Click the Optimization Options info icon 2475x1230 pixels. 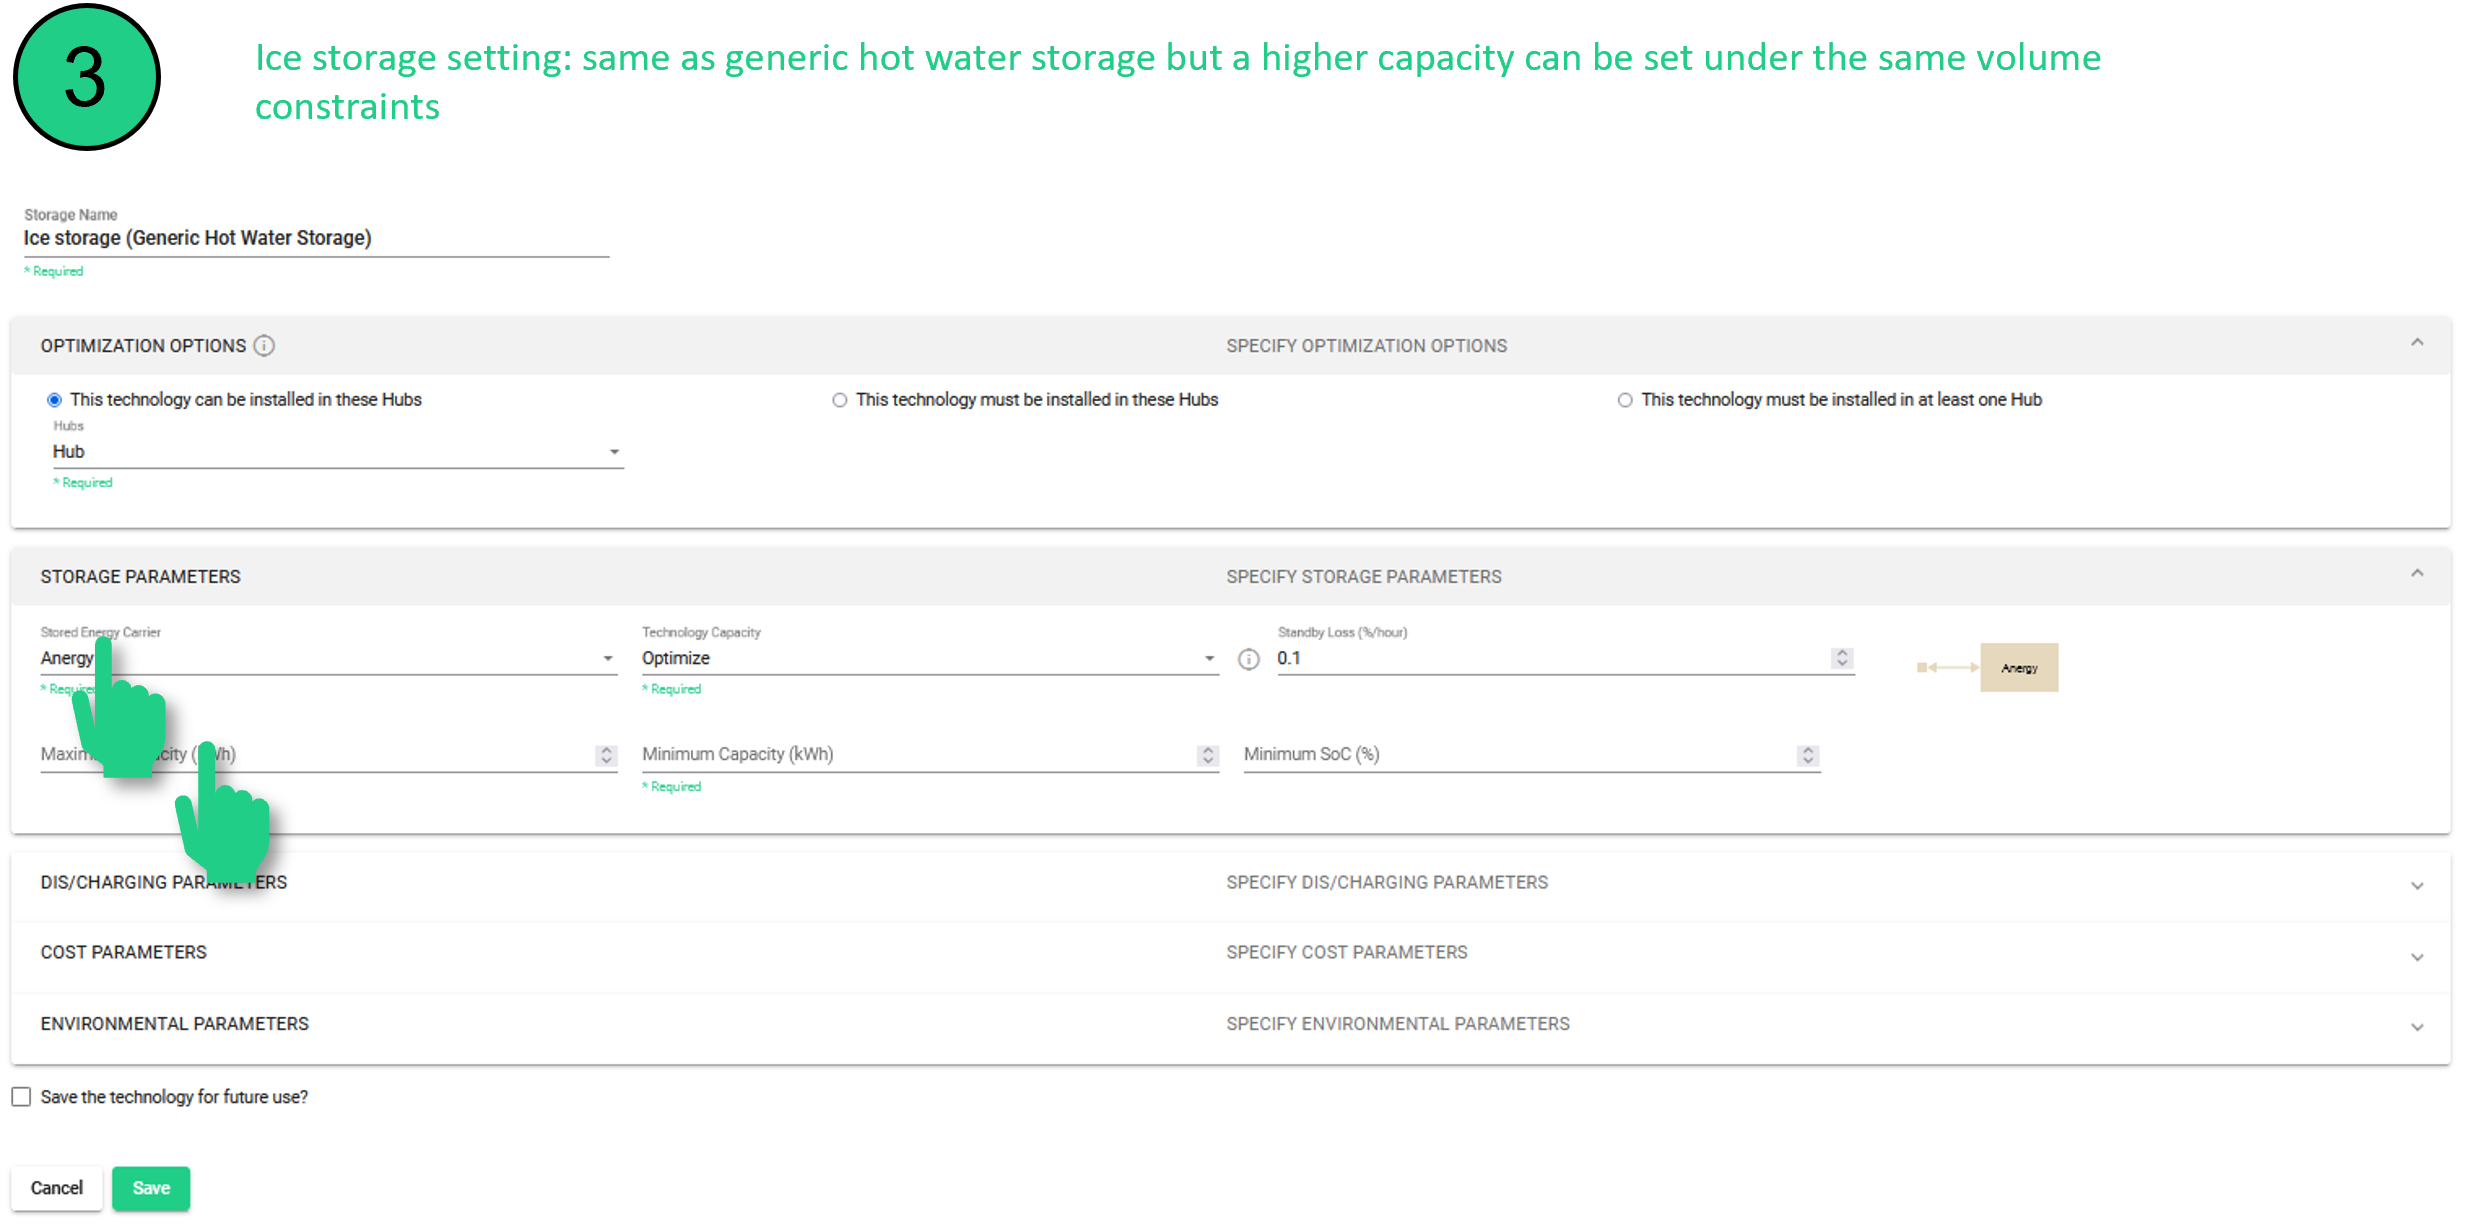click(x=264, y=346)
